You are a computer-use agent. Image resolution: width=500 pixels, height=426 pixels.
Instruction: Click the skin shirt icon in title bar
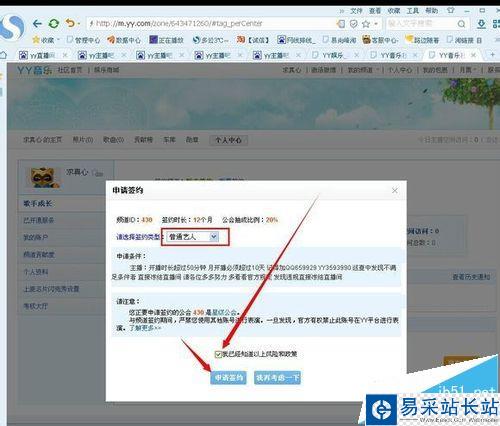451,10
